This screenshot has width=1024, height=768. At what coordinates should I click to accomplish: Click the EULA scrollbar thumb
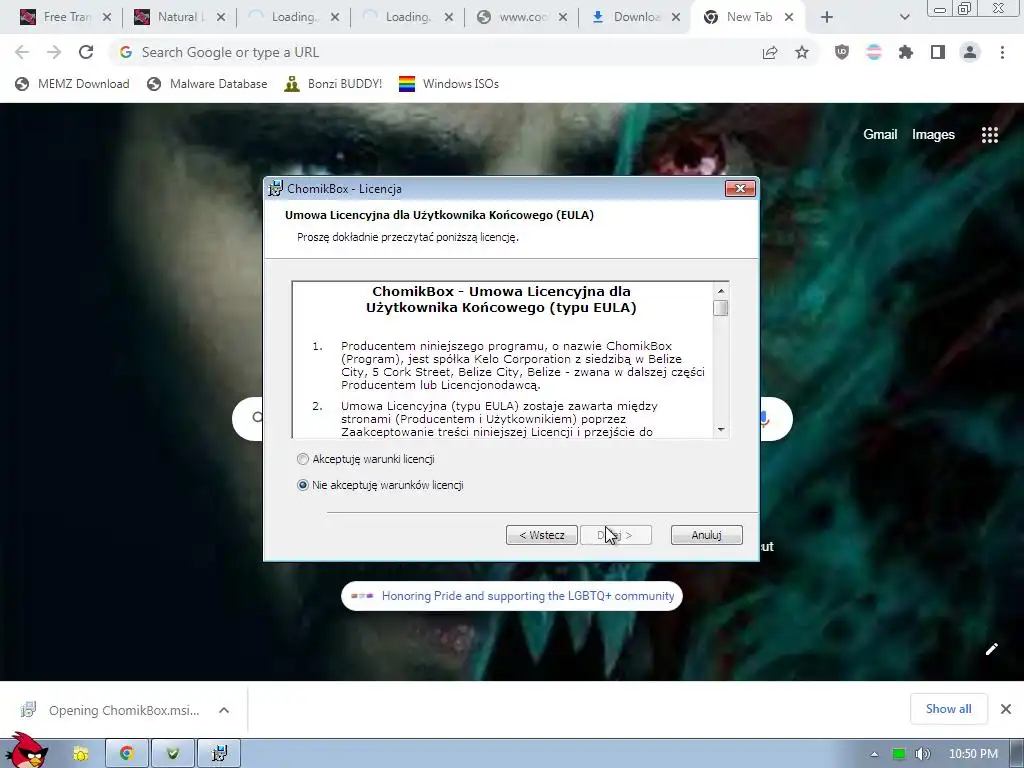pyautogui.click(x=721, y=308)
